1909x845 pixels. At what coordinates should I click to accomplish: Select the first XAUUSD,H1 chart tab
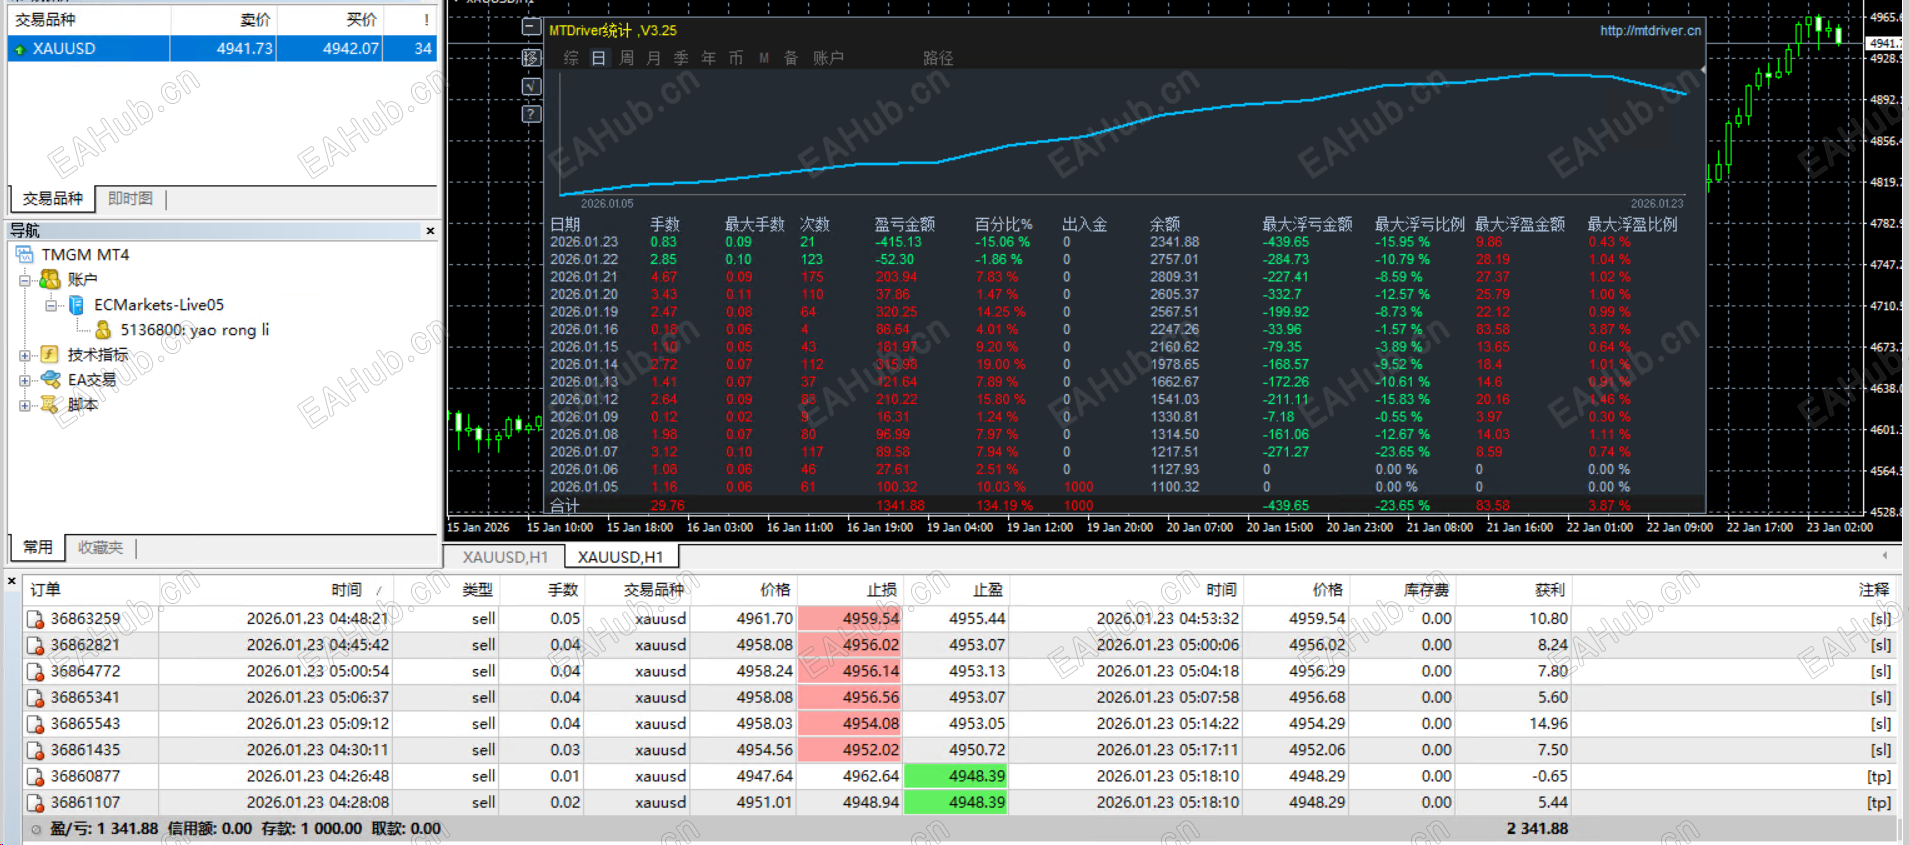505,557
